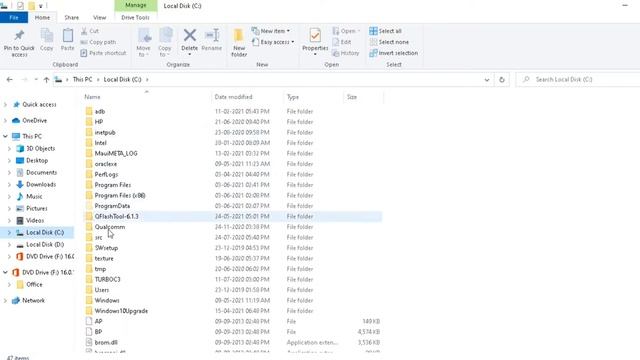Select the oraclexe folder
Image resolution: width=640 pixels, height=360 pixels.
point(106,164)
